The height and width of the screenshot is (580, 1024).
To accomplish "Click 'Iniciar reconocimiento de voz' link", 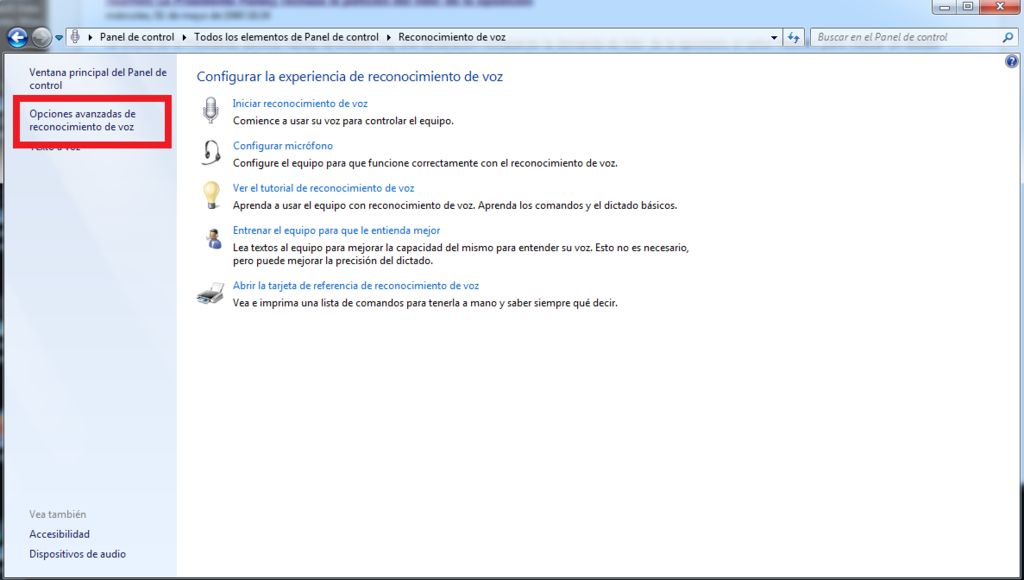I will point(300,103).
